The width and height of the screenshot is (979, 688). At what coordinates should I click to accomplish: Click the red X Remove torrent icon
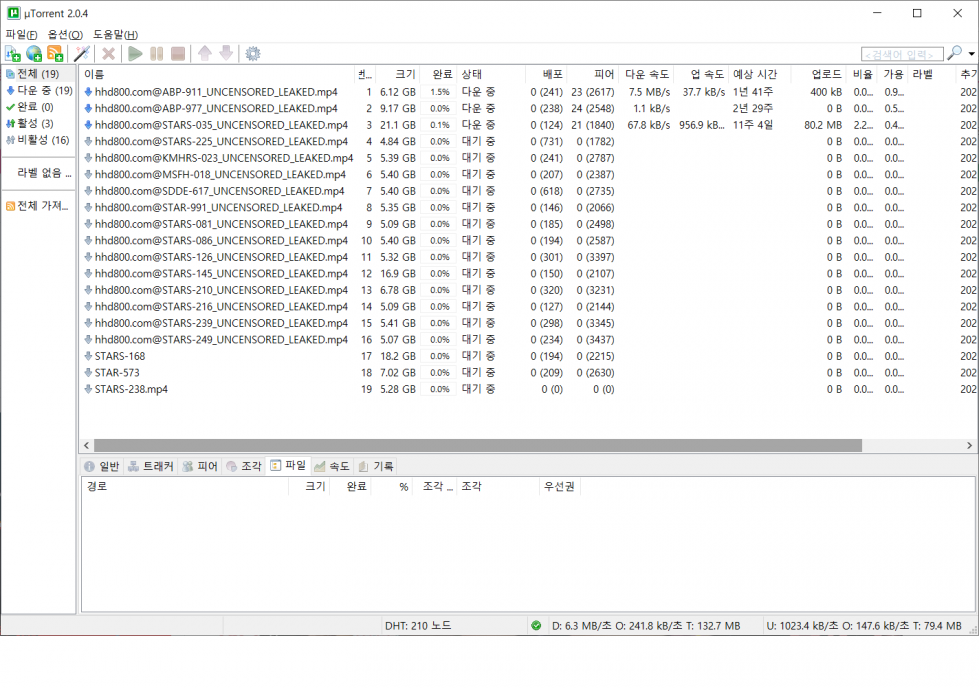pyautogui.click(x=109, y=54)
